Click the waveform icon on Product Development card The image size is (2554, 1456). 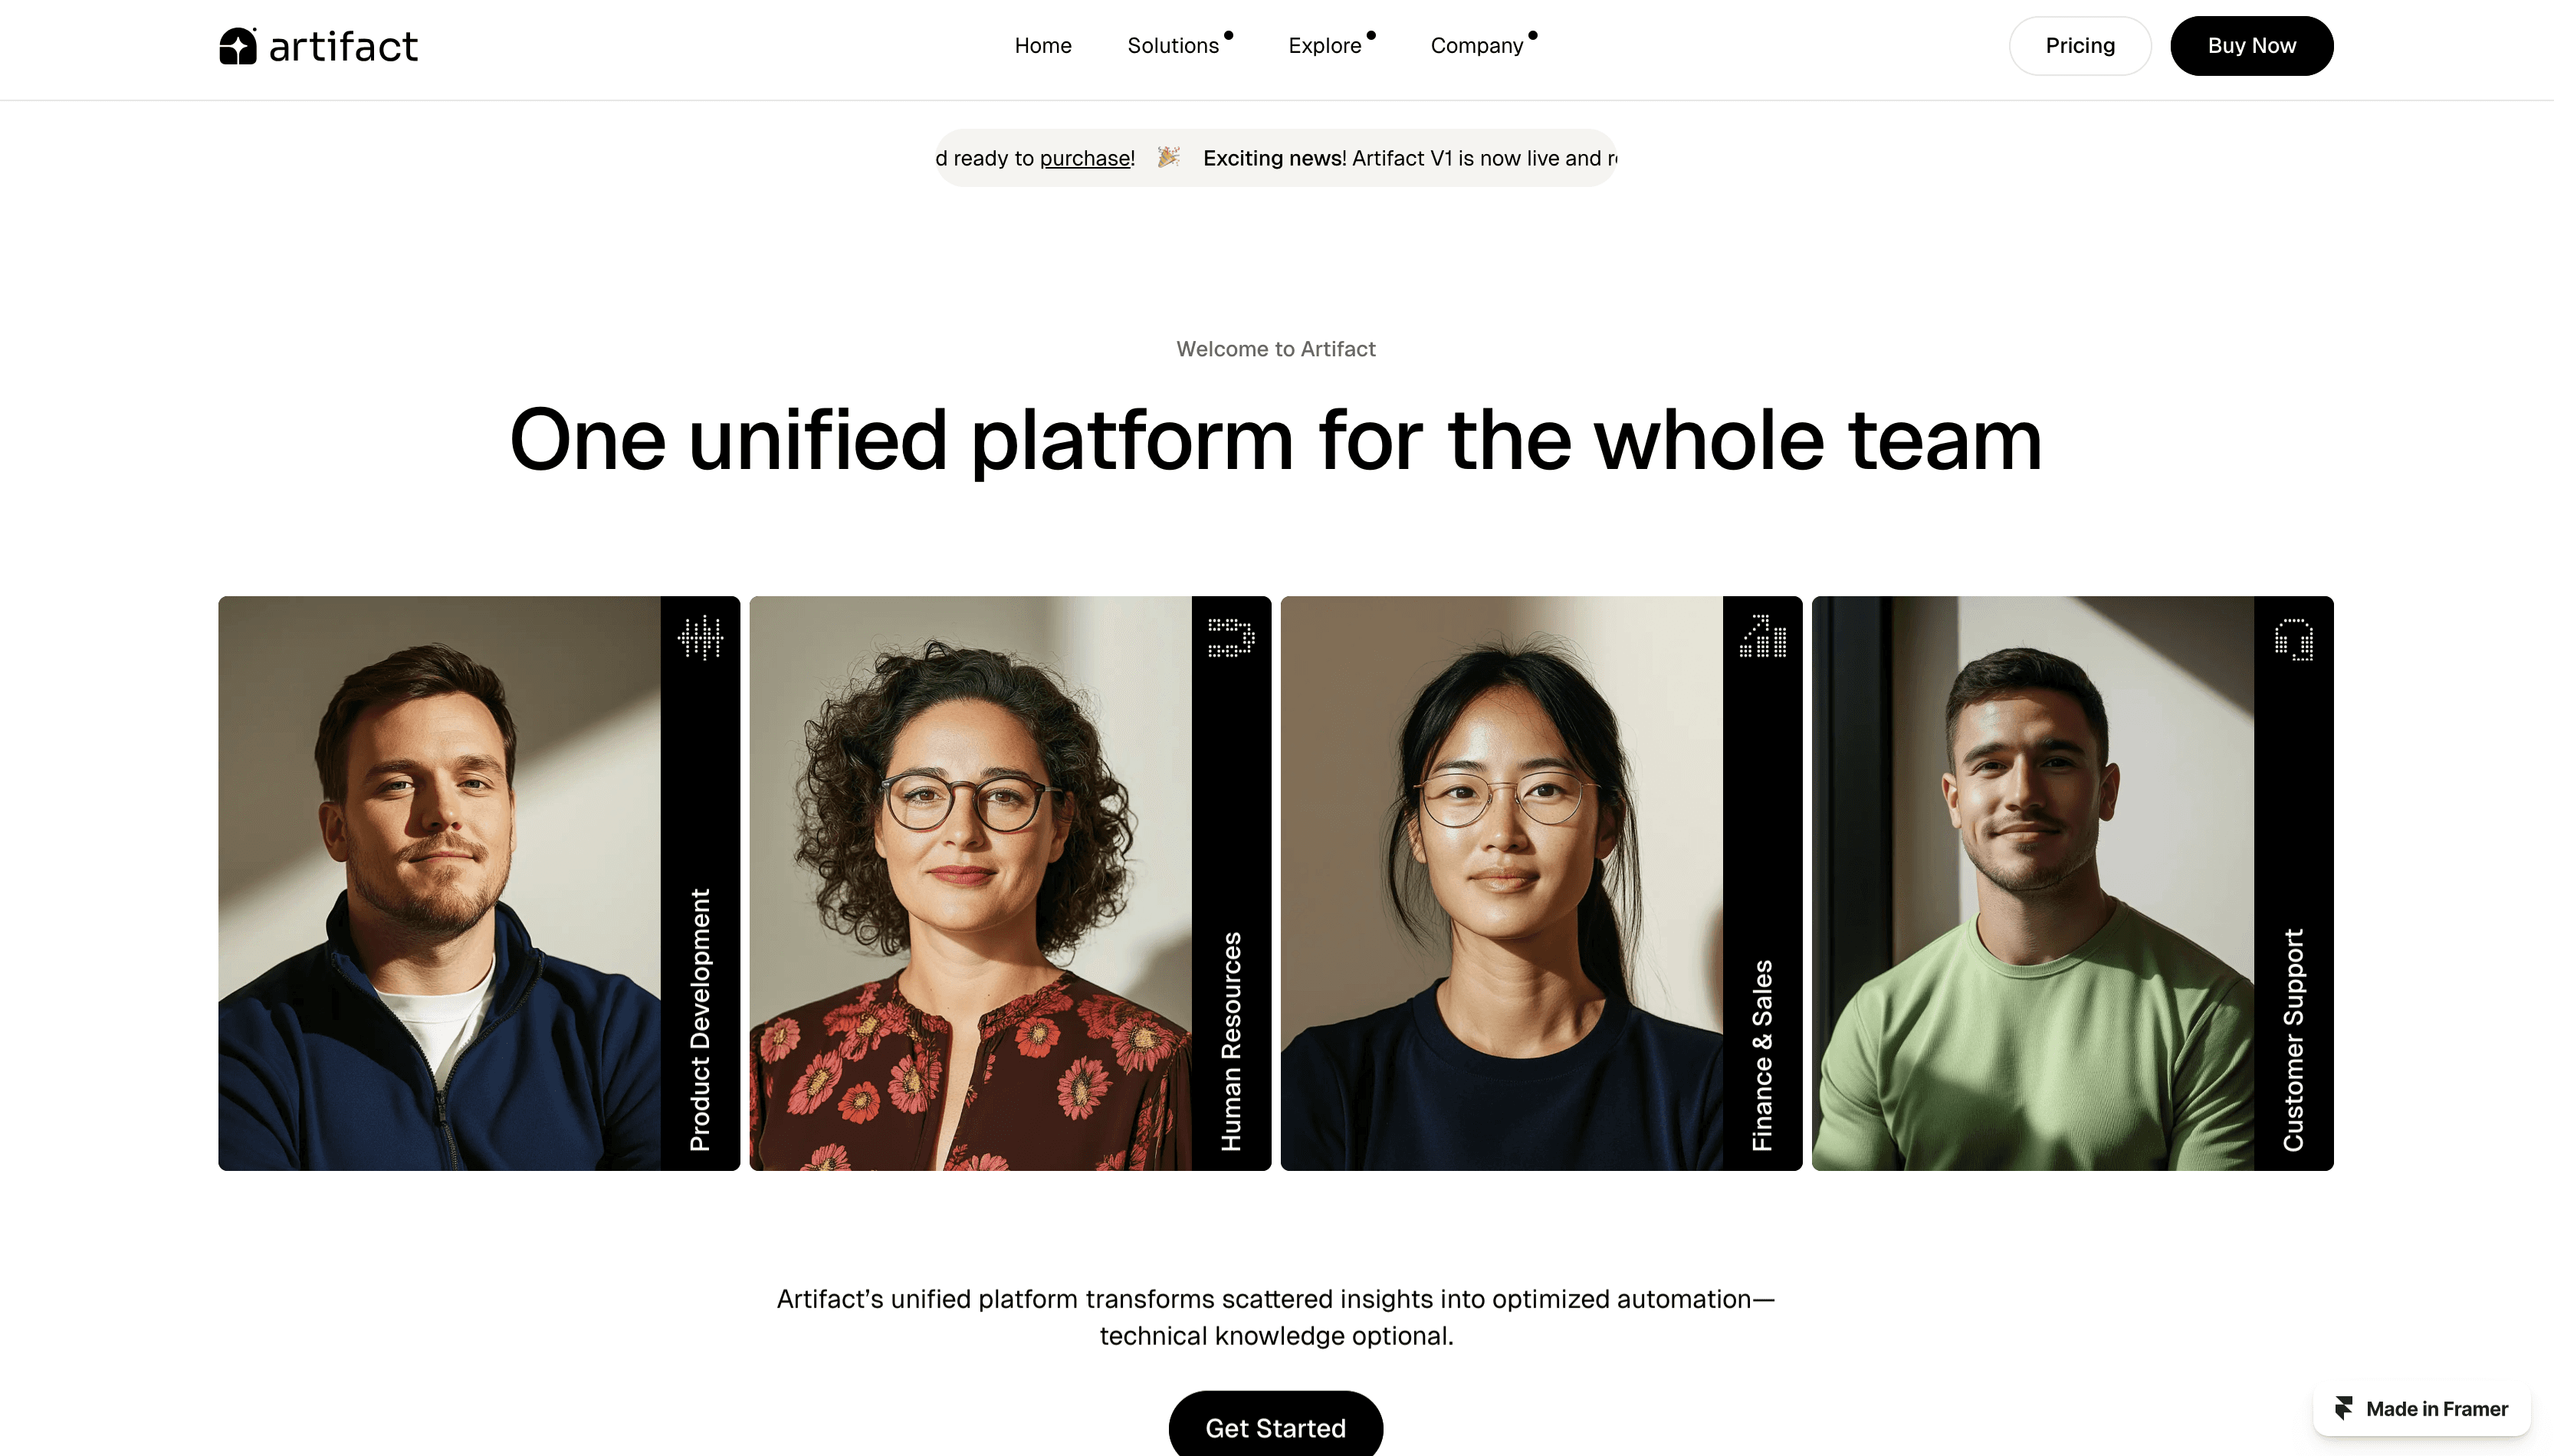pos(700,637)
